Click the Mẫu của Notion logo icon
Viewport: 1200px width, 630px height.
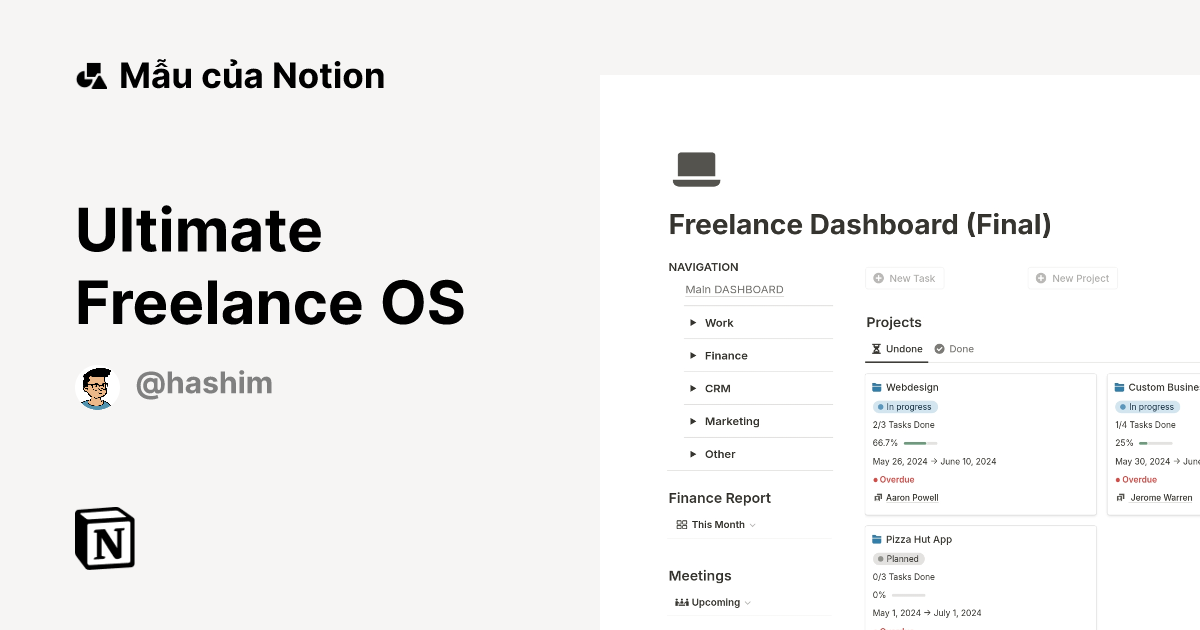pyautogui.click(x=91, y=74)
